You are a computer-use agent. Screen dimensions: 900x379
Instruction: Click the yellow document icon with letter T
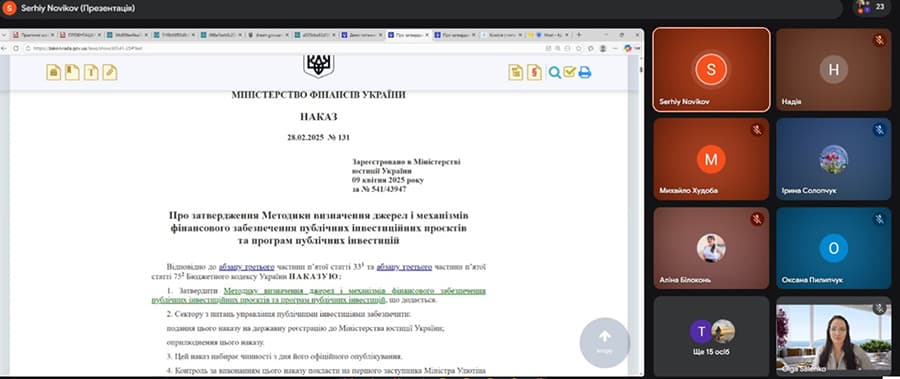91,72
